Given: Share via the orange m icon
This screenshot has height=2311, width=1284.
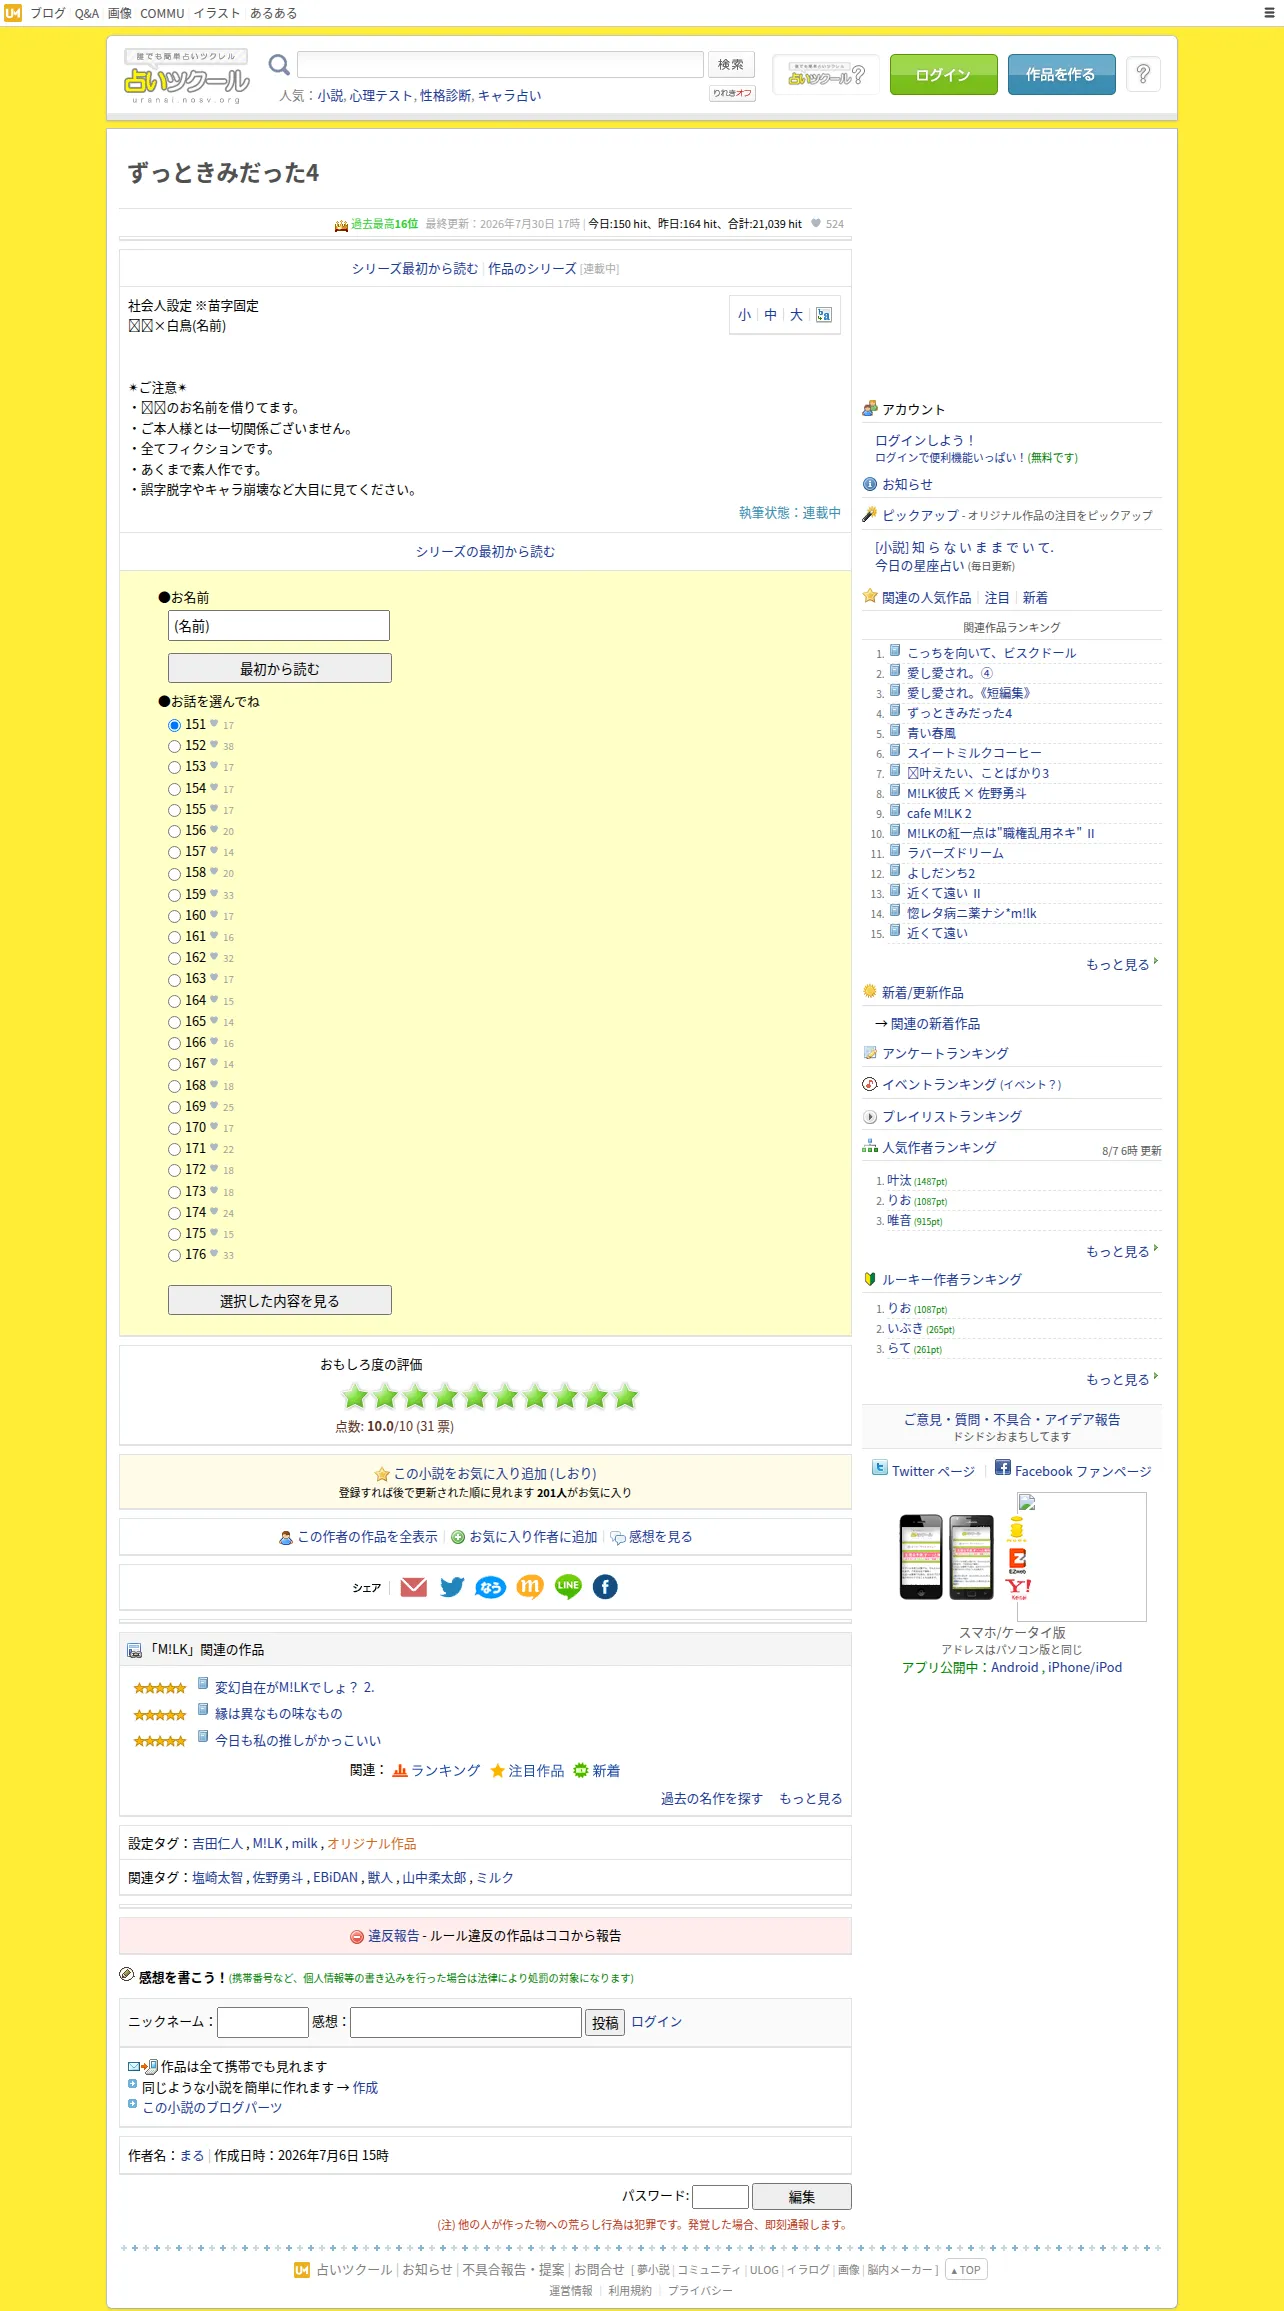Looking at the screenshot, I should click(x=530, y=1587).
